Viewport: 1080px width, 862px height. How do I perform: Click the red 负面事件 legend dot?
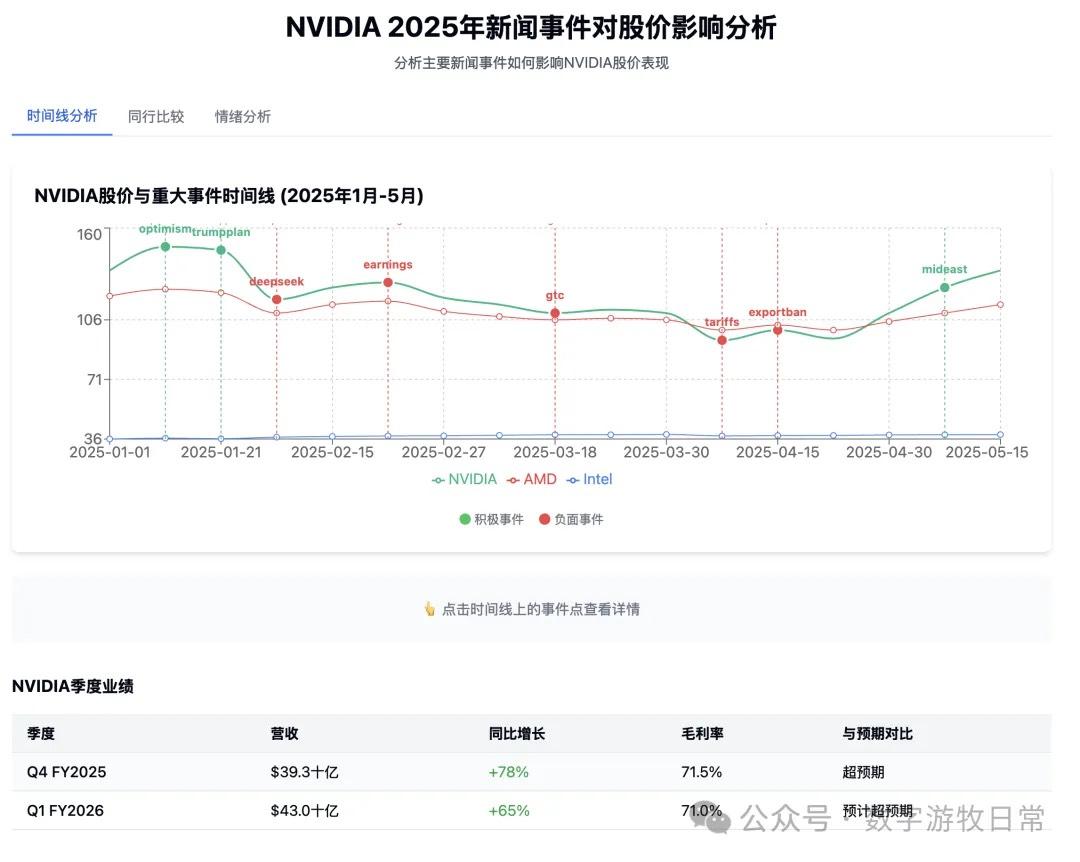pos(545,519)
